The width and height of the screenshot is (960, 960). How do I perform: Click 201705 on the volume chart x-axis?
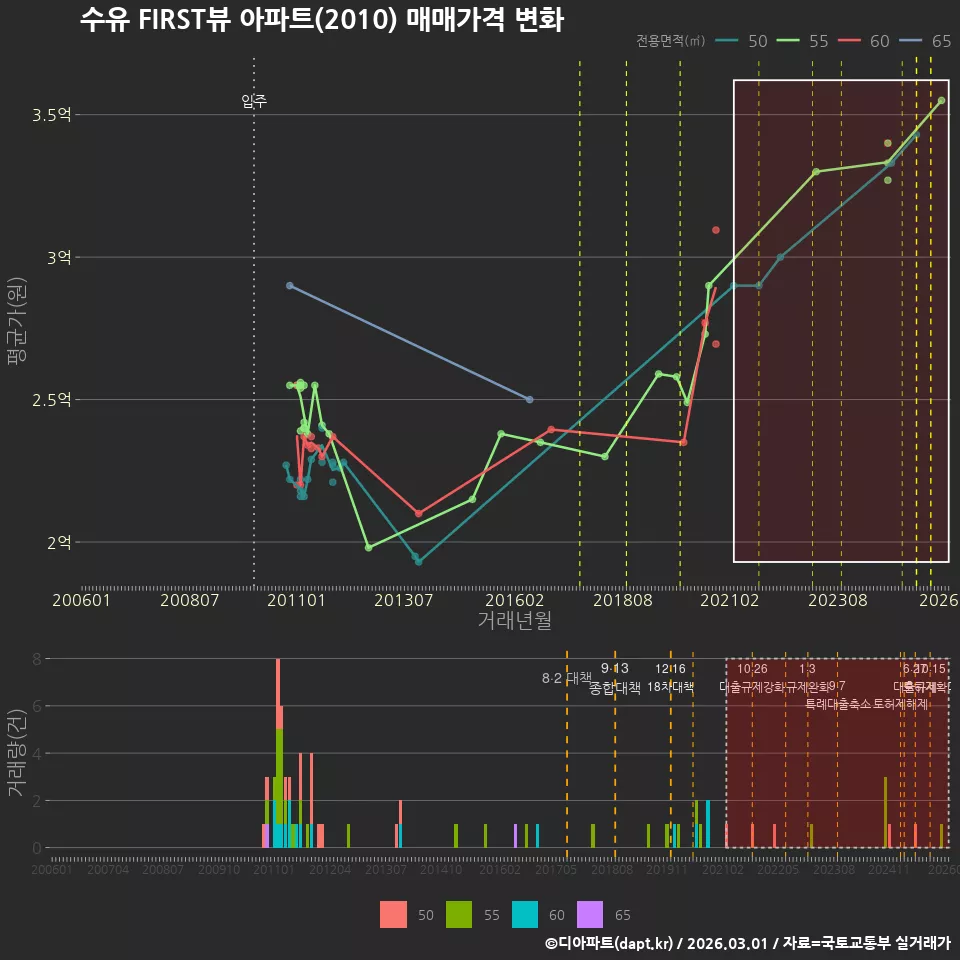point(556,869)
